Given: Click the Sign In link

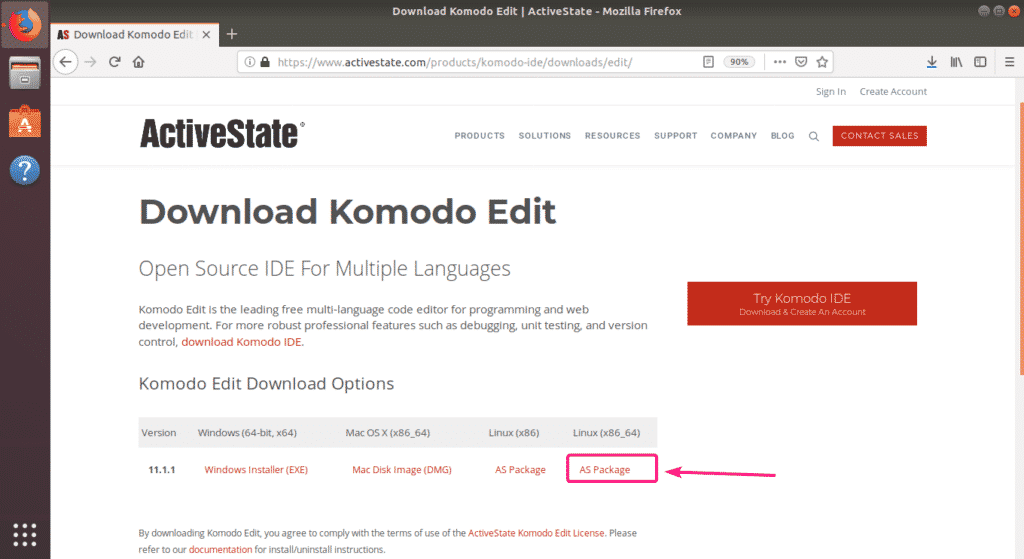Looking at the screenshot, I should [831, 91].
